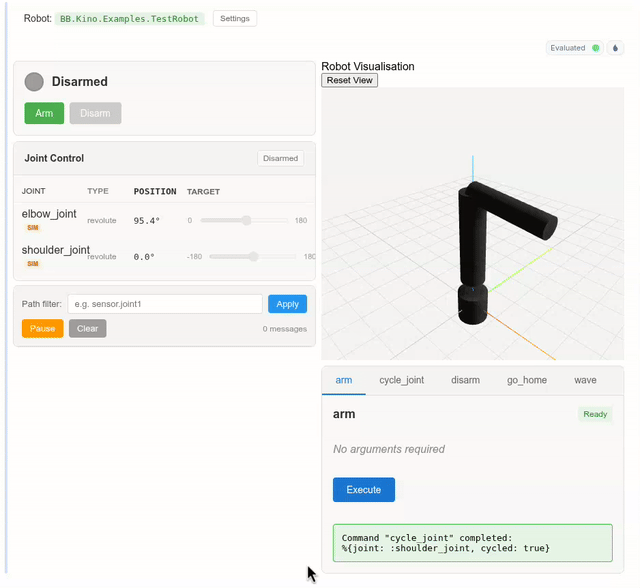Click the water droplet icon

click(x=615, y=48)
